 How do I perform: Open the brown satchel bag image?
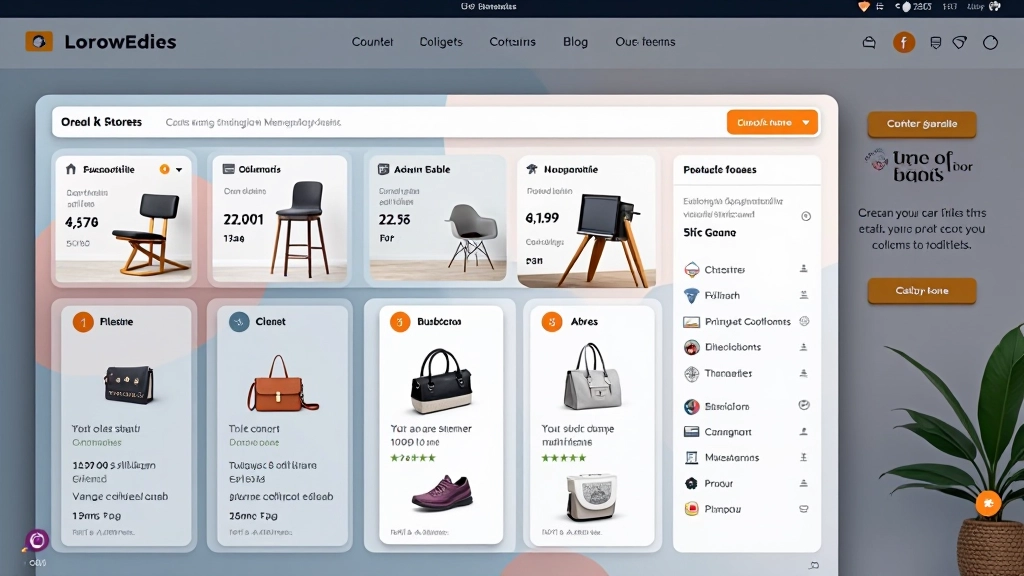pos(282,384)
